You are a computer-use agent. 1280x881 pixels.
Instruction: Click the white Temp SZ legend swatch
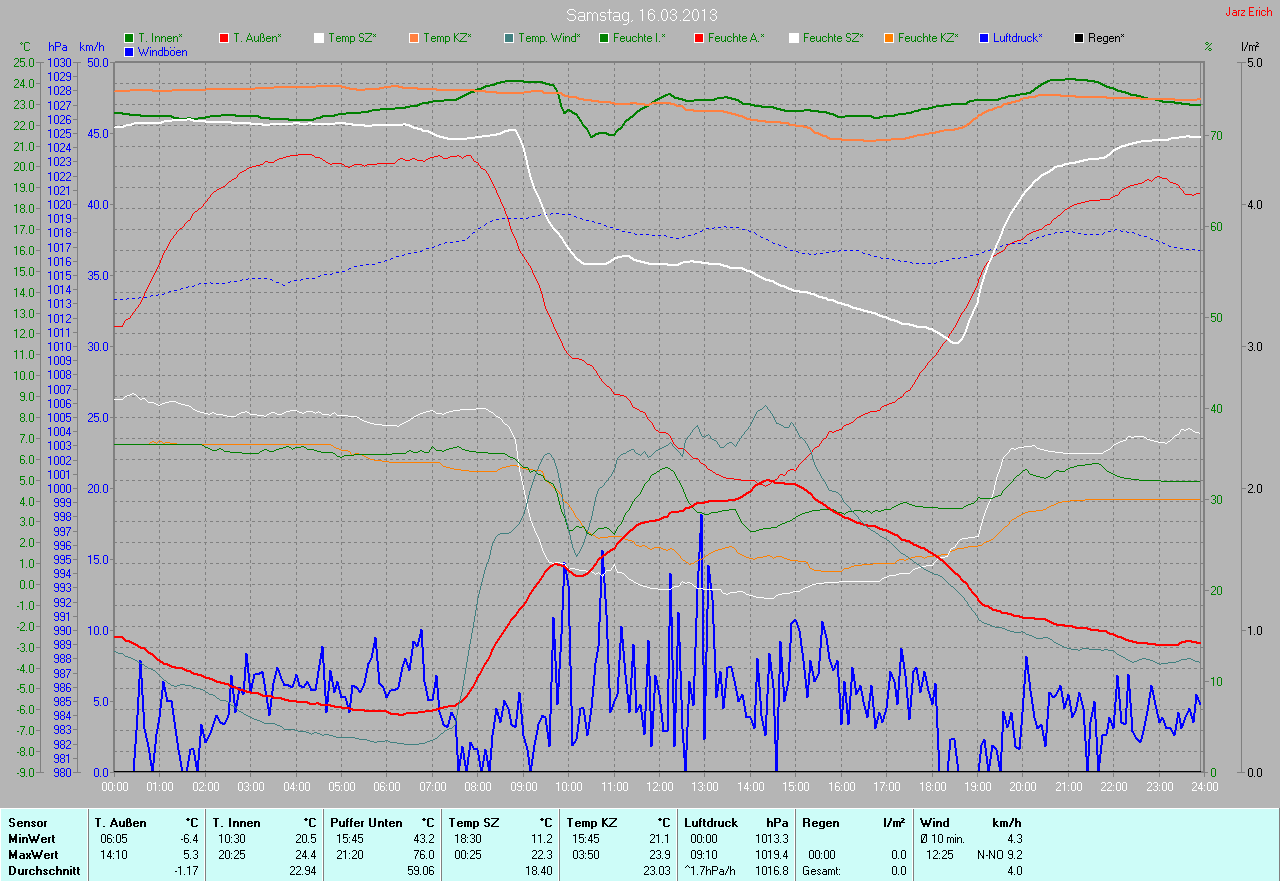[319, 38]
